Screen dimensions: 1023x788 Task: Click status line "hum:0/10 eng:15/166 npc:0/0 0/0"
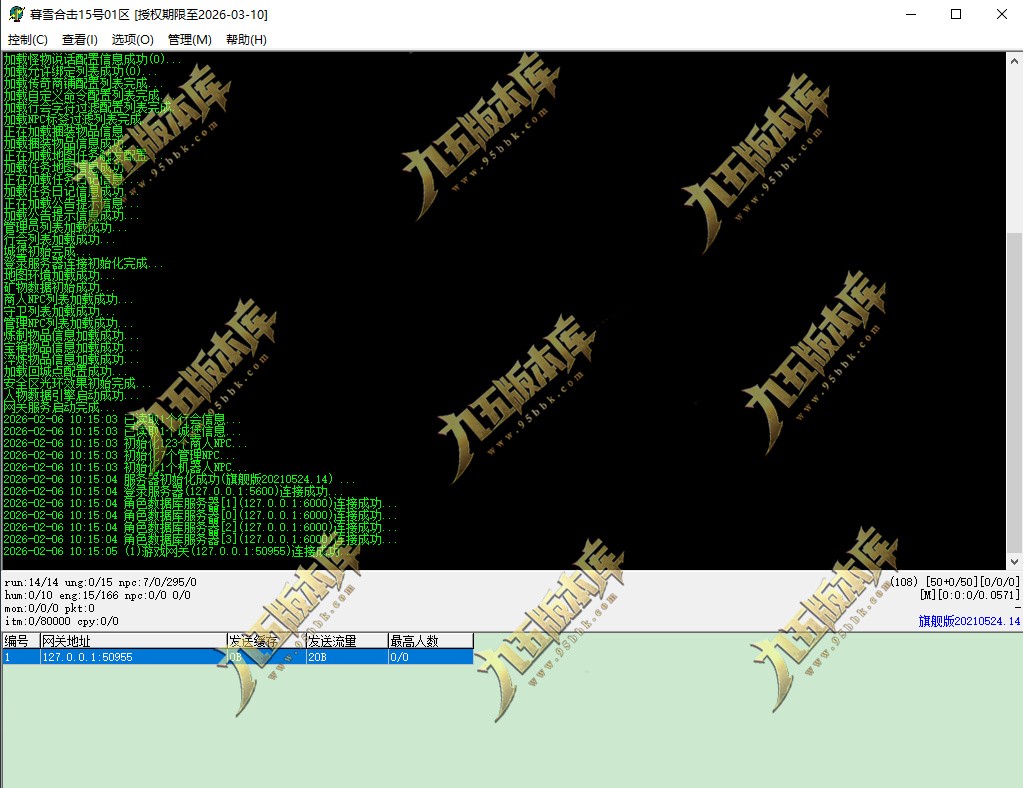point(97,595)
